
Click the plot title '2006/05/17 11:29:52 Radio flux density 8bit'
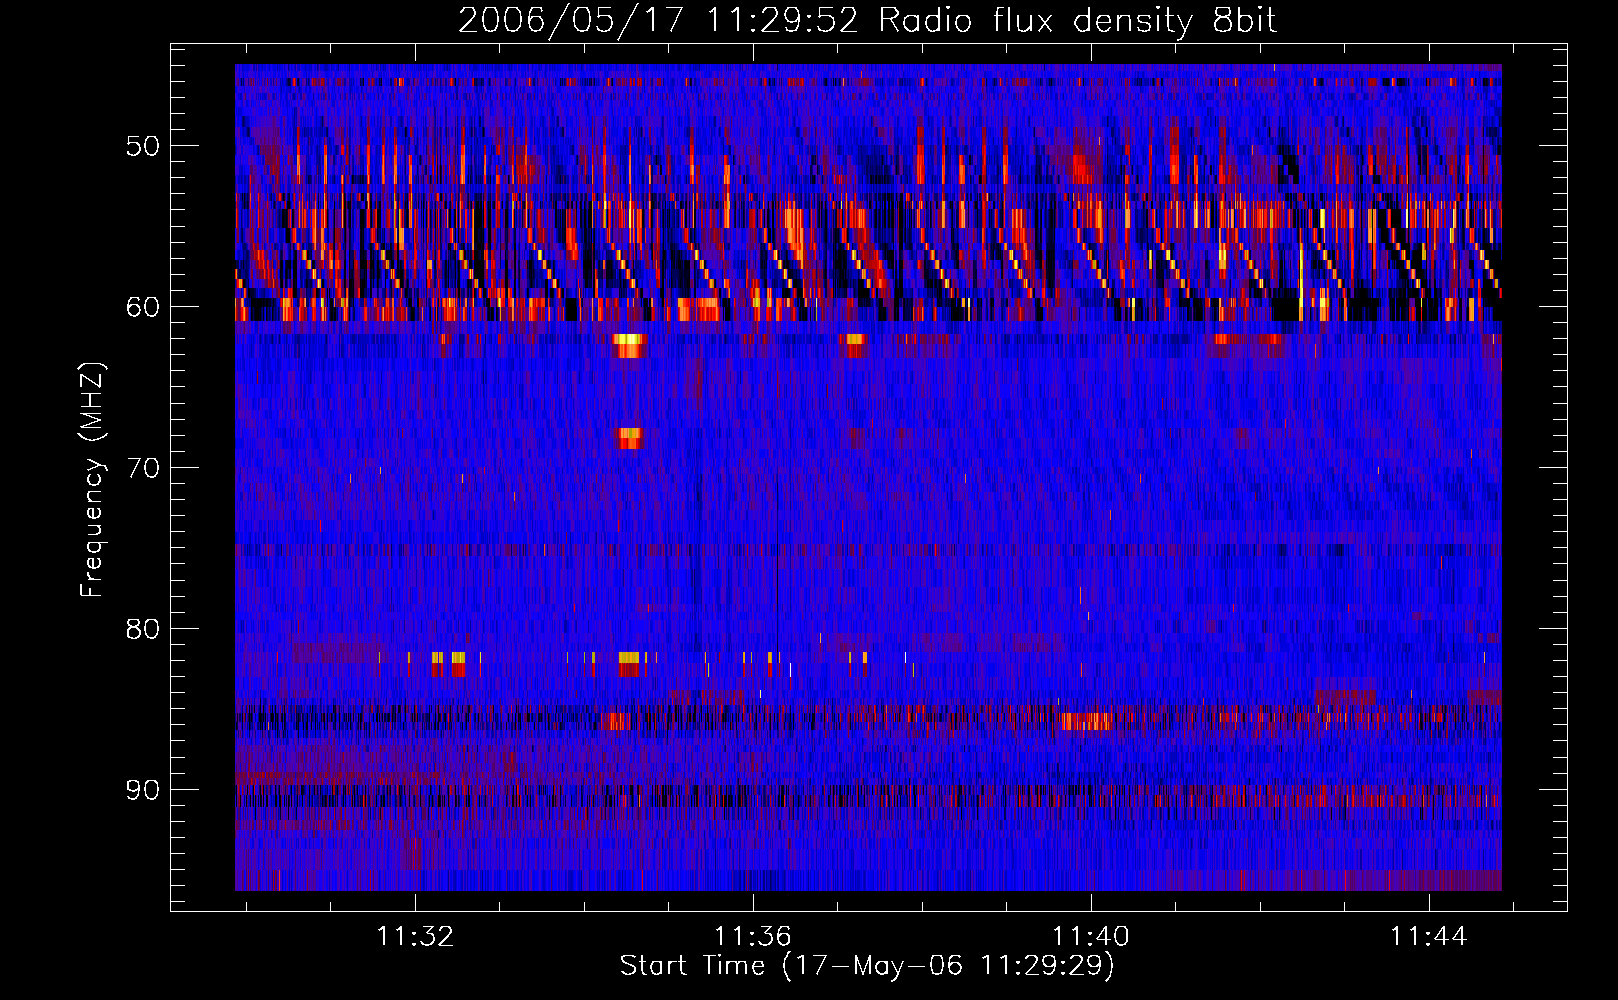click(867, 21)
